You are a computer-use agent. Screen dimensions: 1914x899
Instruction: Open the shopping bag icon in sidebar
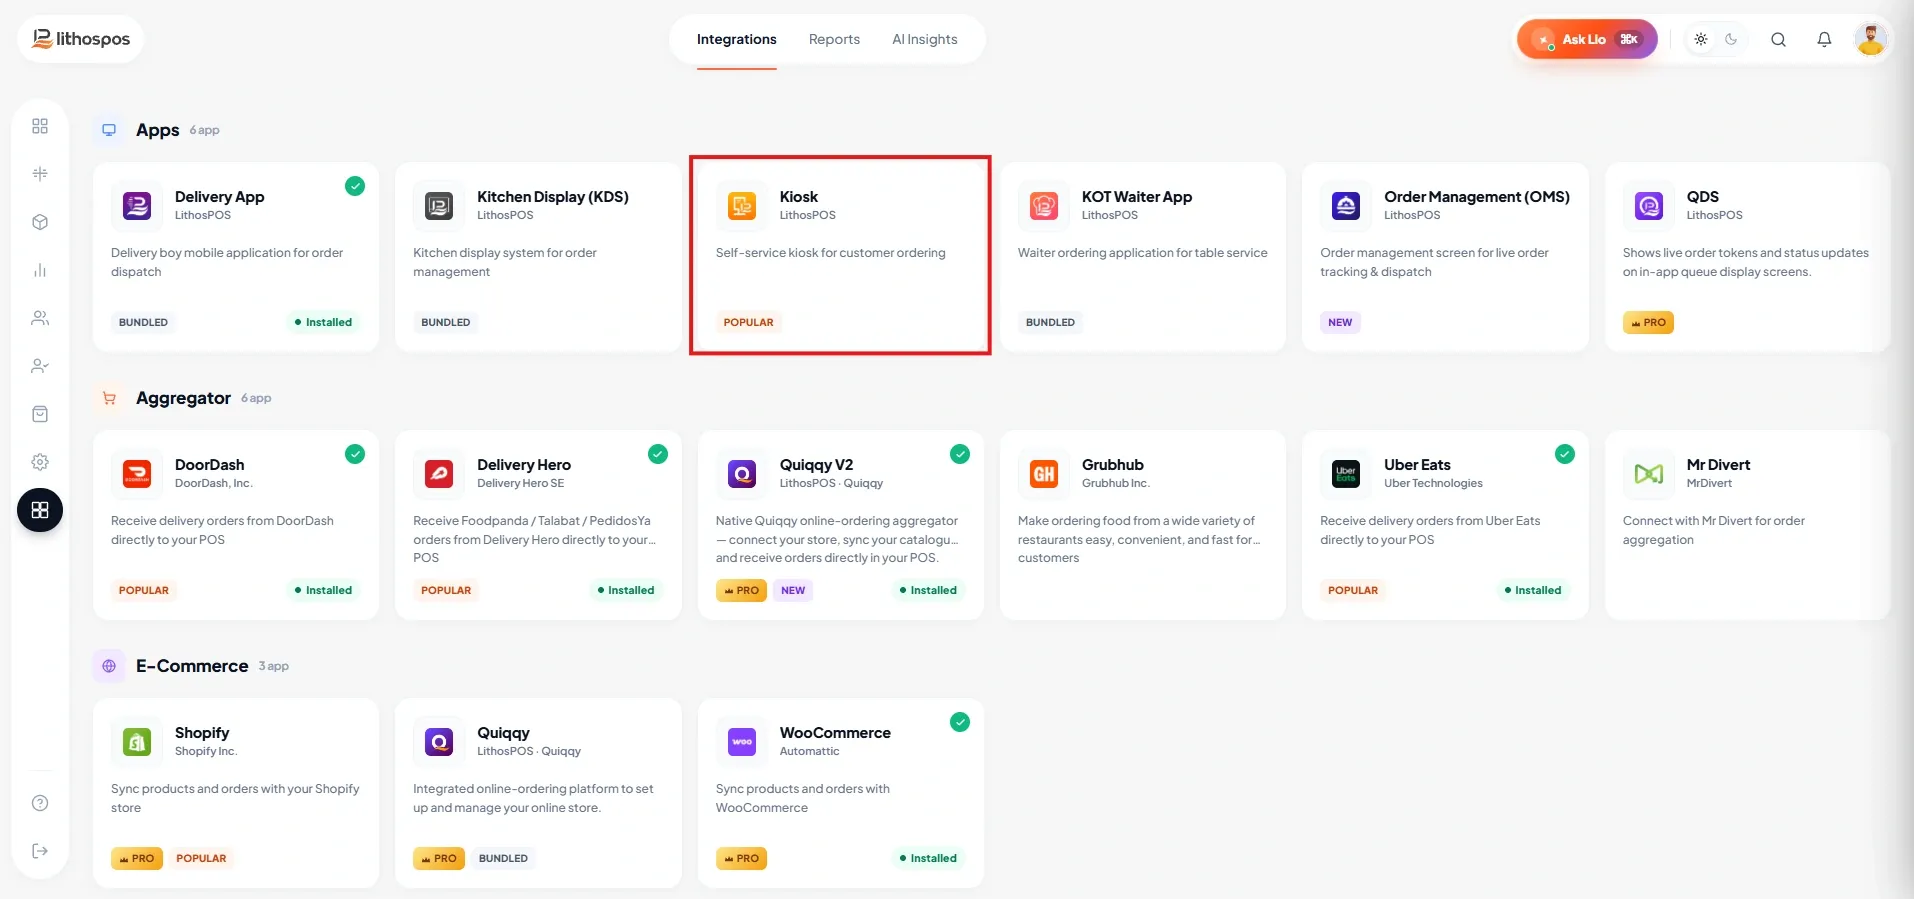tap(40, 414)
